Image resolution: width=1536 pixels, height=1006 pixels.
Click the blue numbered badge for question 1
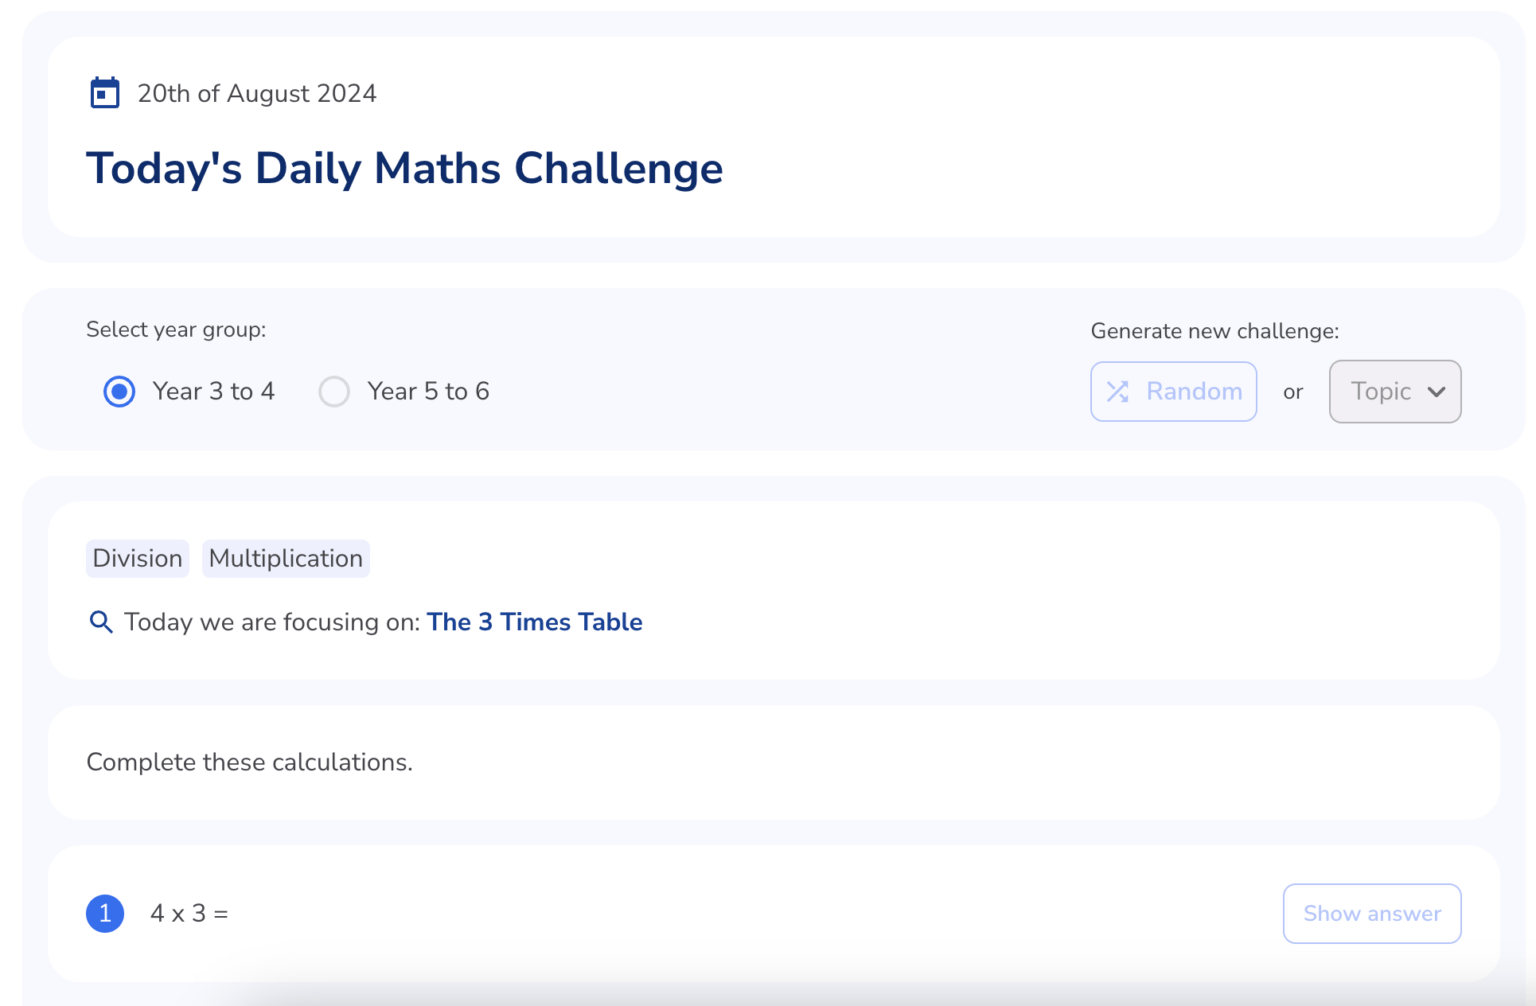pyautogui.click(x=104, y=913)
